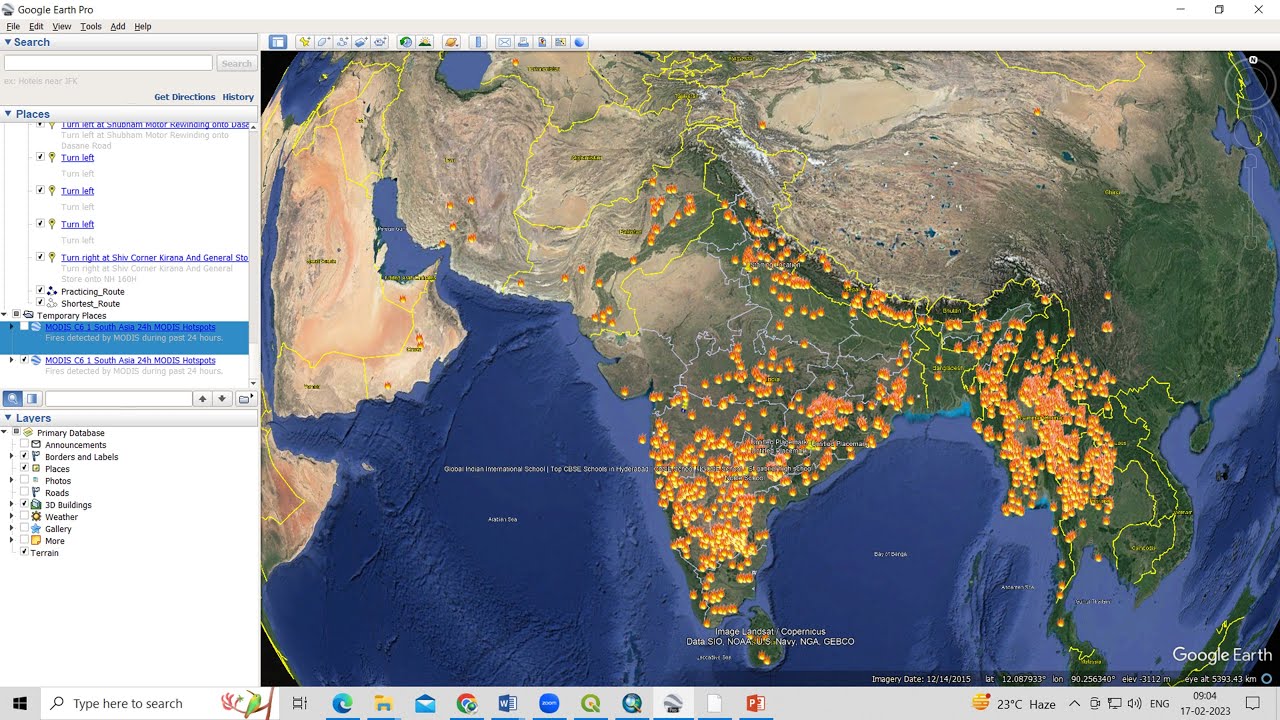Screen dimensions: 1280x720
Task: Enable the Weather layer checkbox
Action: click(x=24, y=517)
